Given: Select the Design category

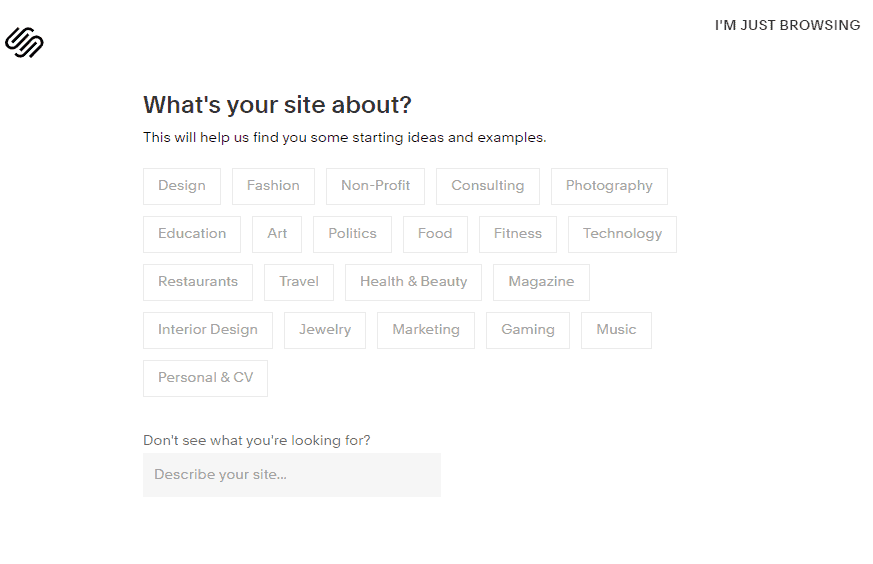Looking at the screenshot, I should (182, 186).
